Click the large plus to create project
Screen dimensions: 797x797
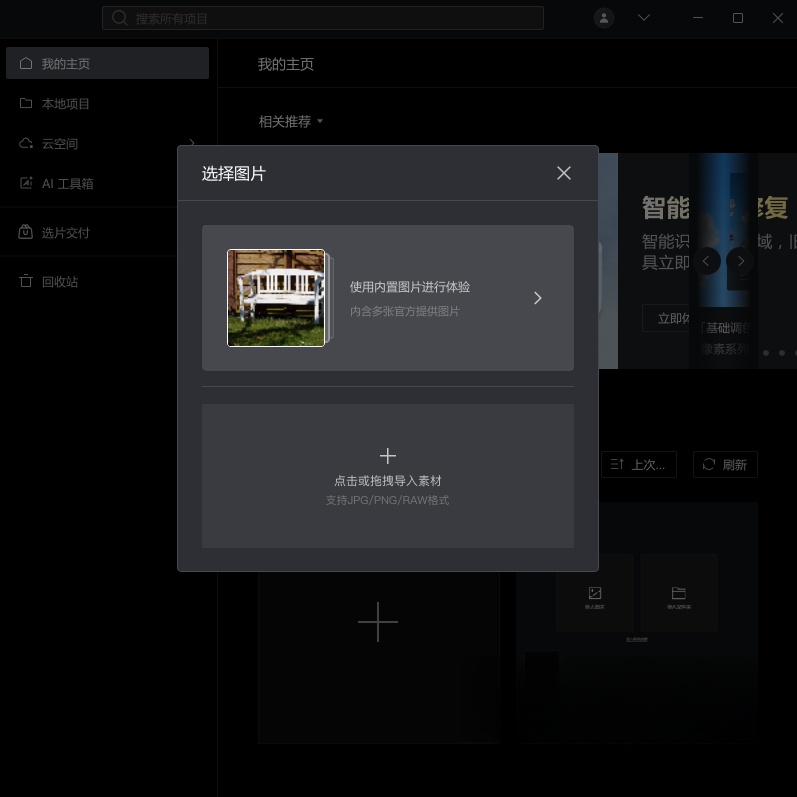[x=378, y=622]
